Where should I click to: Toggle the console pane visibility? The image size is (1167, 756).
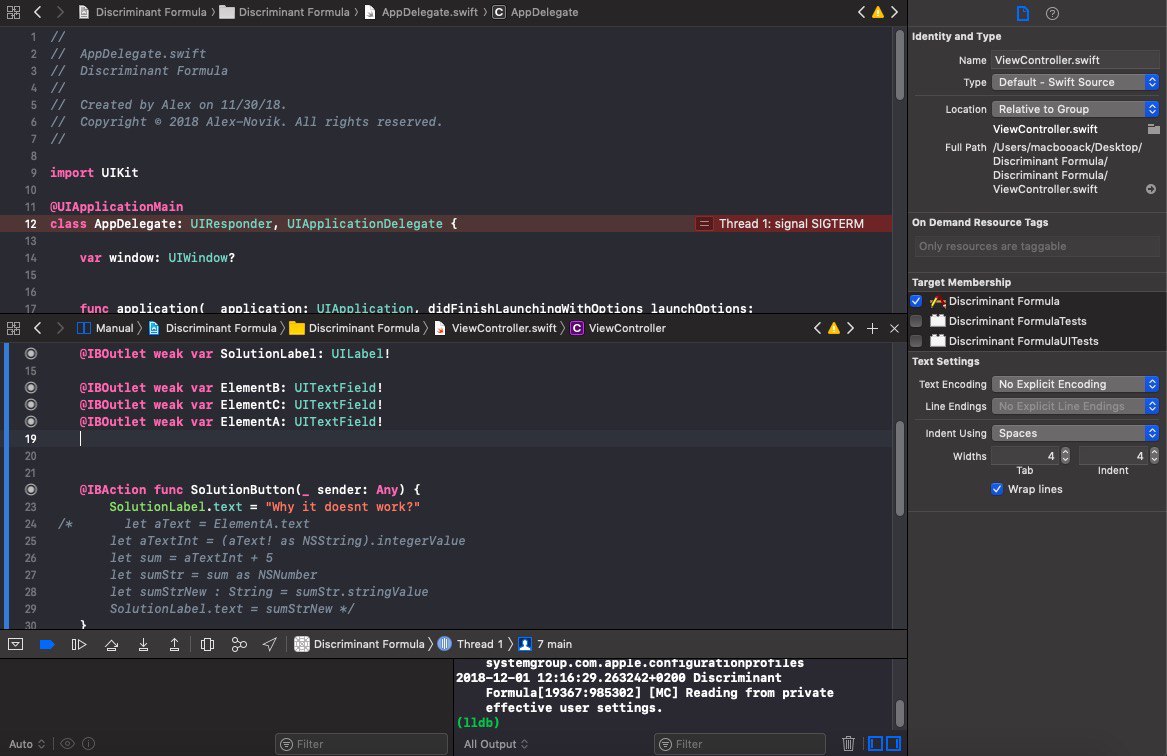894,743
